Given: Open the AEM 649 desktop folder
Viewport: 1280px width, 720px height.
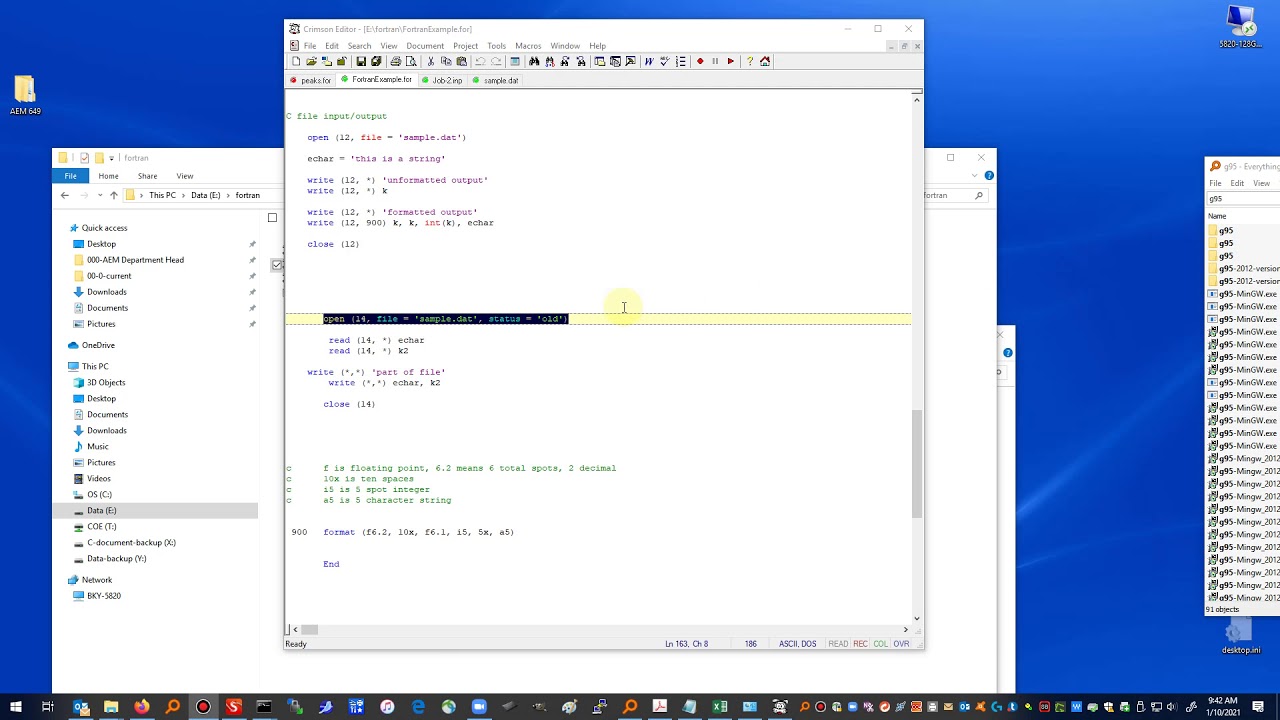Looking at the screenshot, I should coord(25,95).
